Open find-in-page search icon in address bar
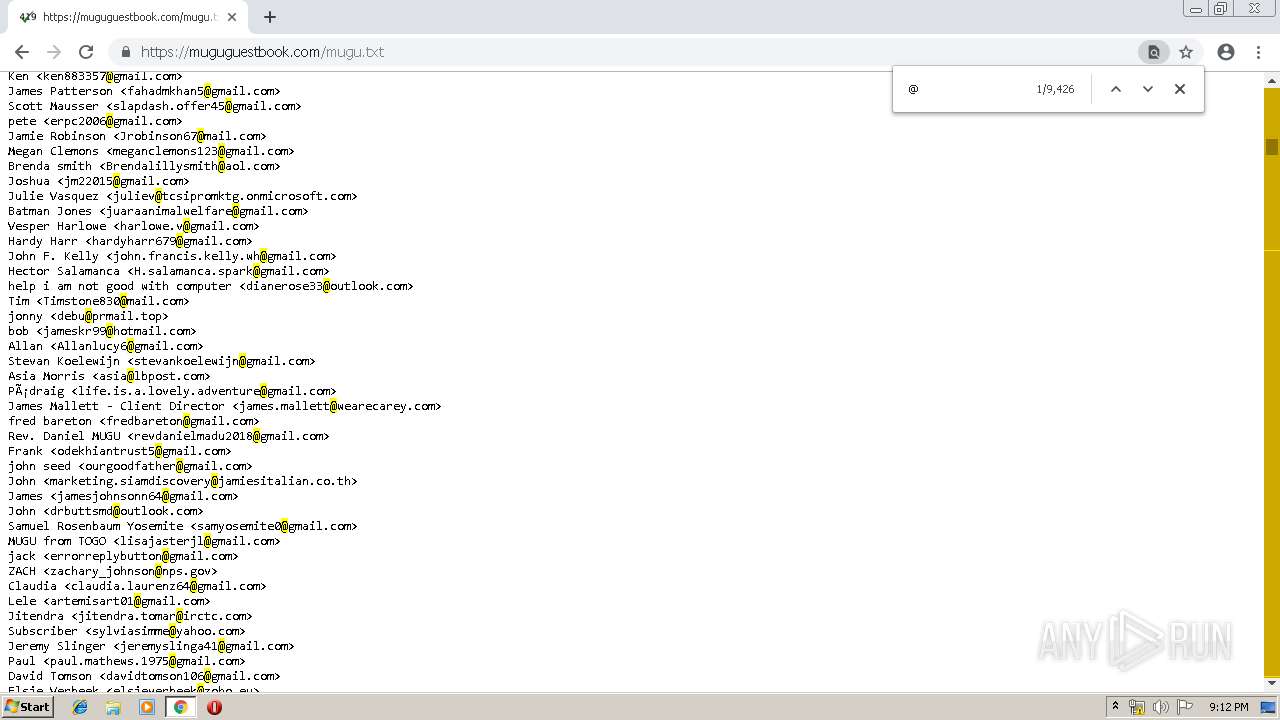 pyautogui.click(x=1153, y=52)
